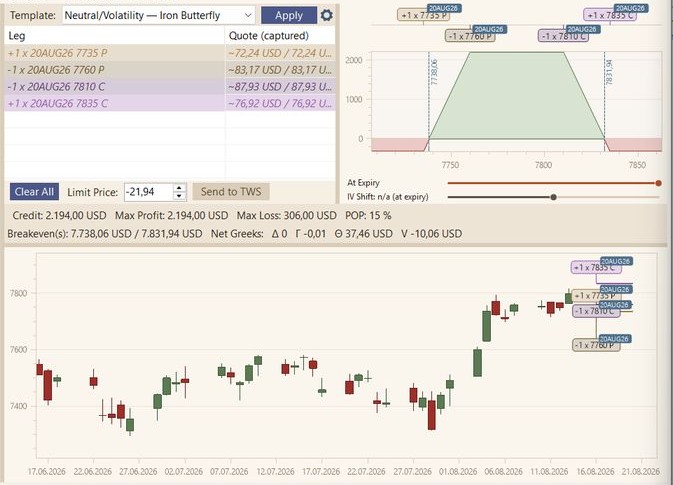Click the POP: 15 % value
The width and height of the screenshot is (673, 485).
tap(368, 215)
